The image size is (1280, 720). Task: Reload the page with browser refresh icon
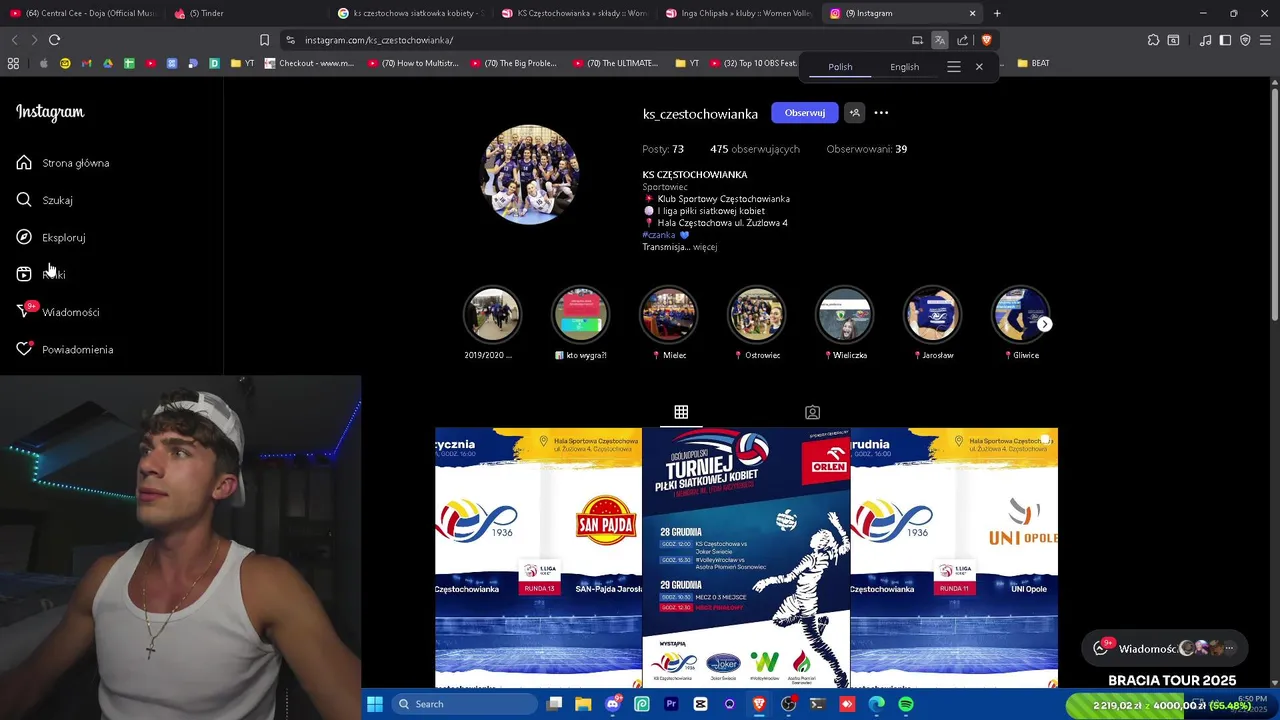point(54,40)
